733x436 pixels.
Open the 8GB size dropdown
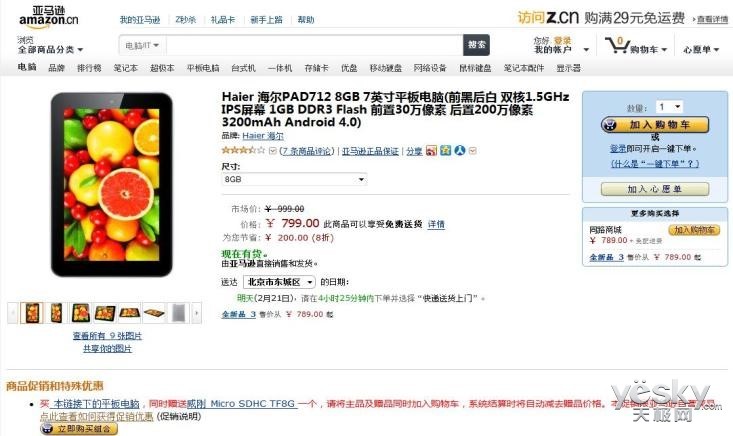tap(294, 179)
